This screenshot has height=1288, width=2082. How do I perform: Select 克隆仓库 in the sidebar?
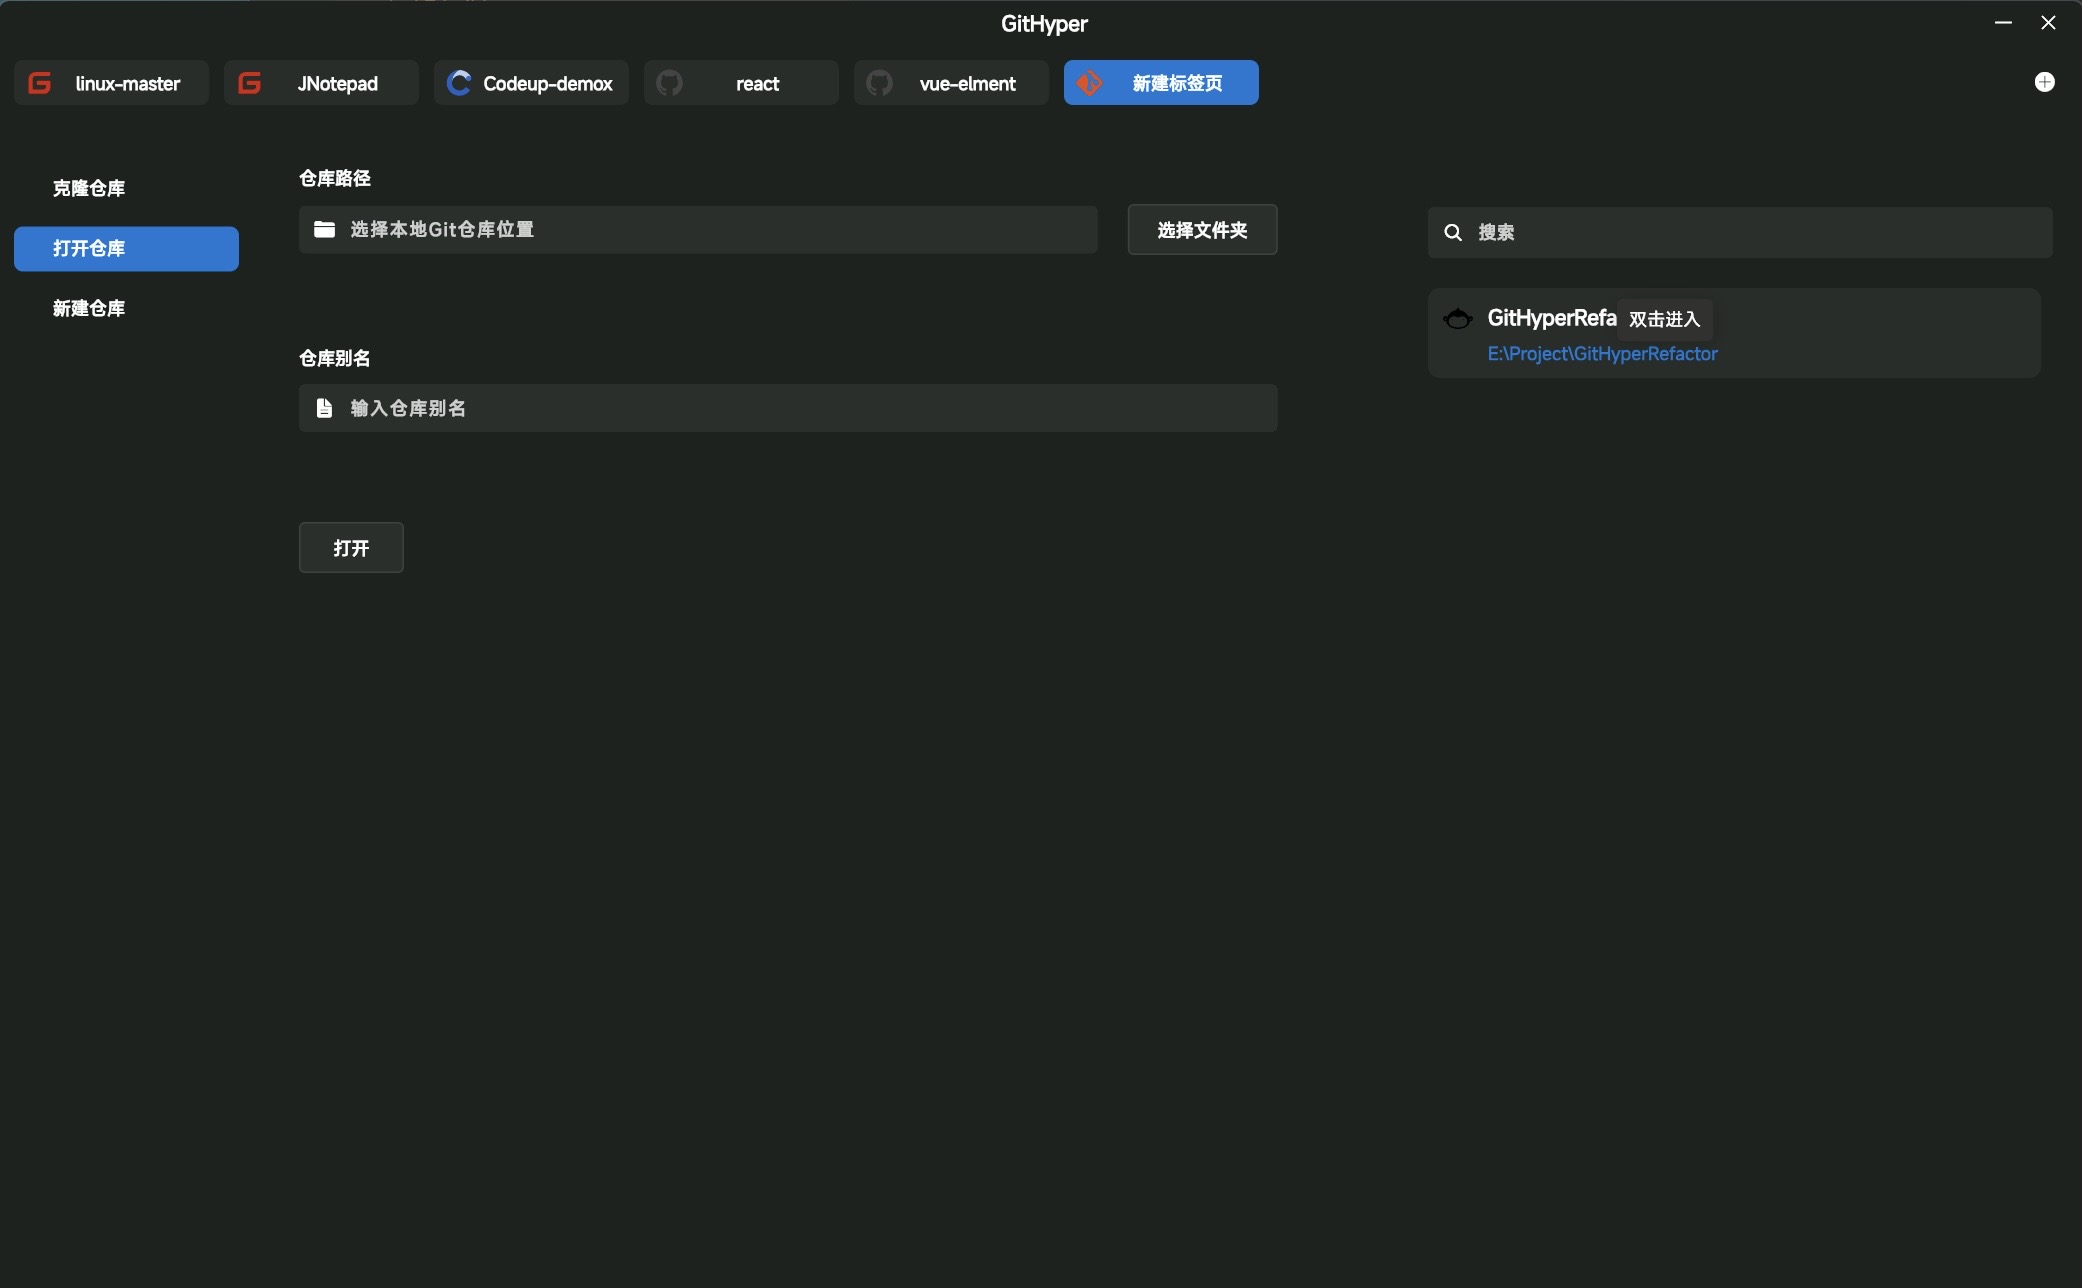pos(126,189)
